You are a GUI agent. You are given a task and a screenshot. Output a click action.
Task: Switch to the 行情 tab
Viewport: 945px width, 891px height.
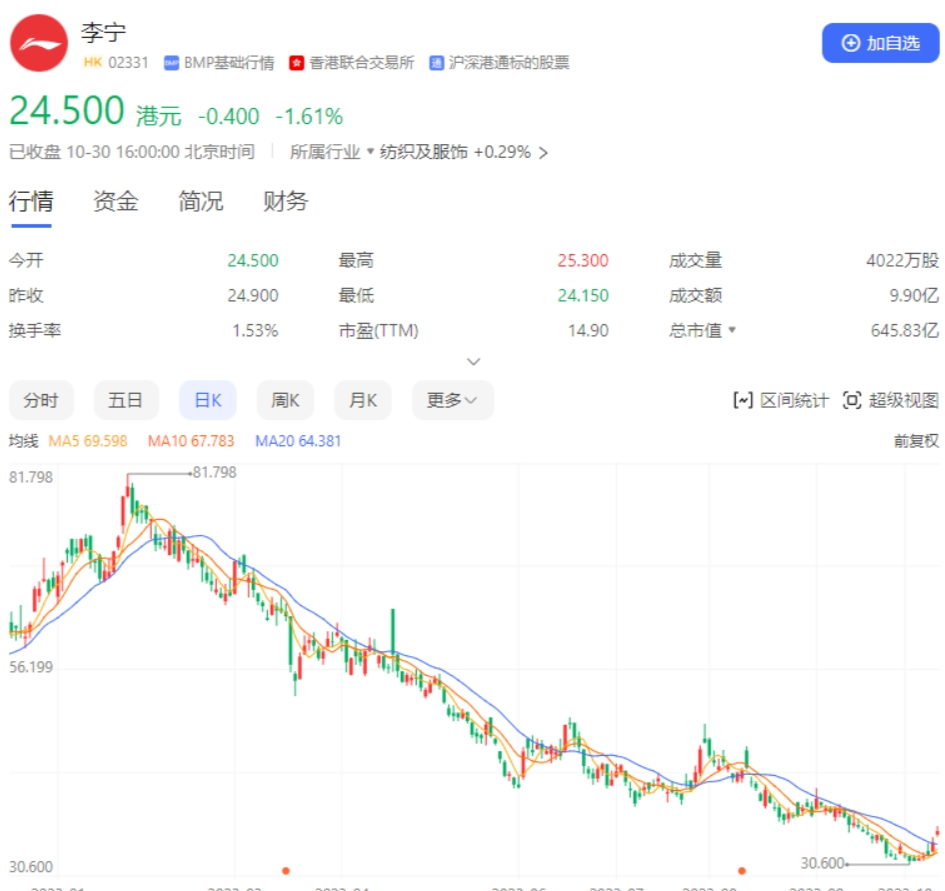pos(31,201)
